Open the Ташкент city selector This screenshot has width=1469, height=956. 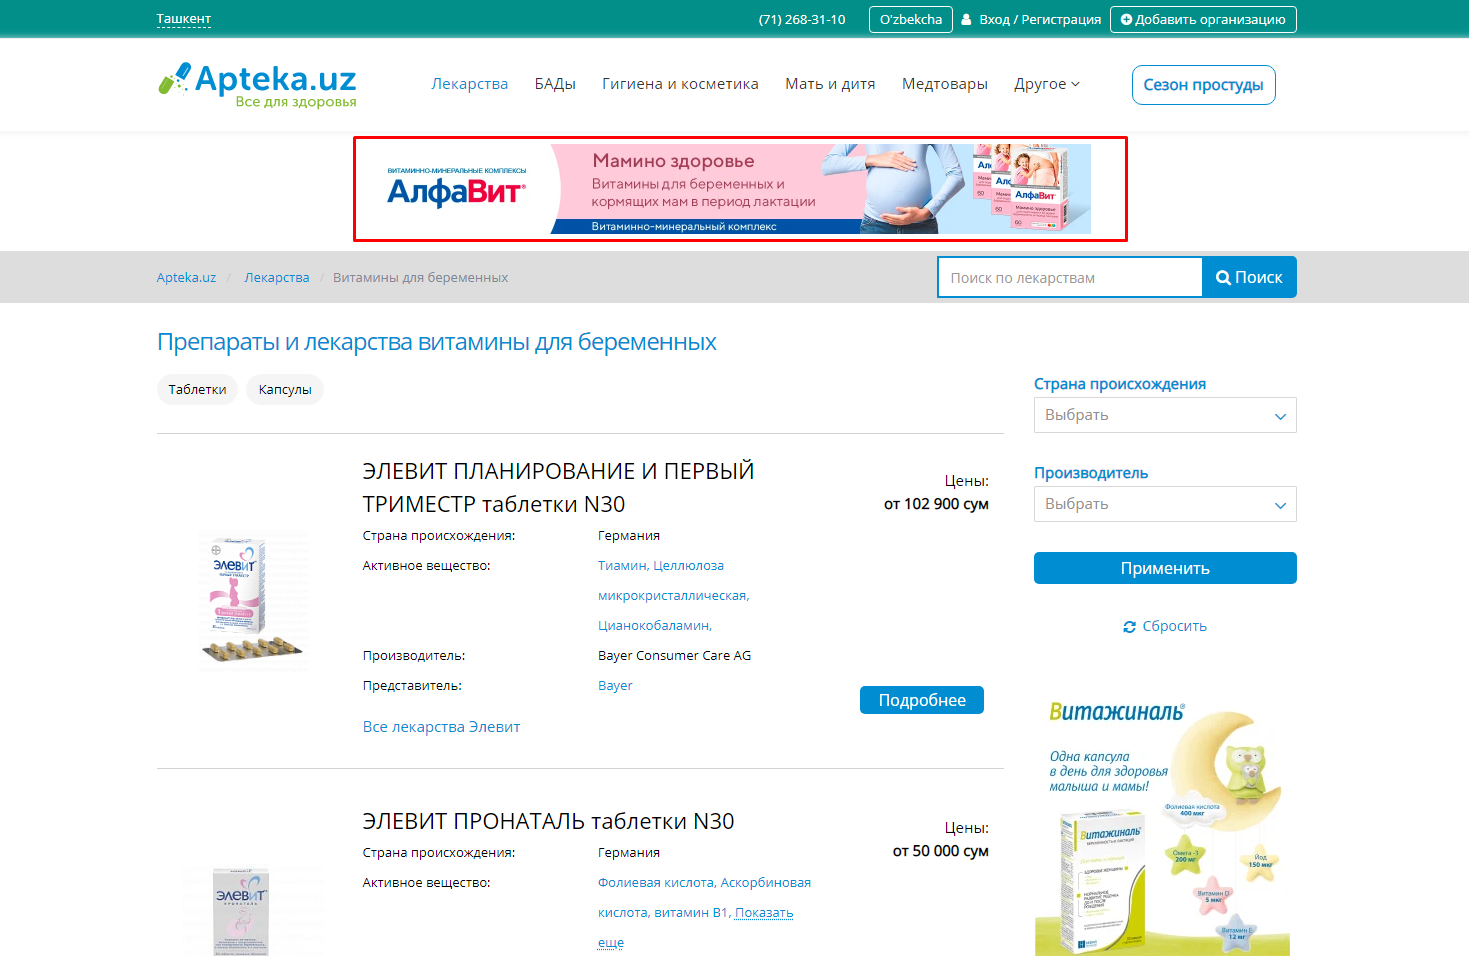click(x=184, y=19)
